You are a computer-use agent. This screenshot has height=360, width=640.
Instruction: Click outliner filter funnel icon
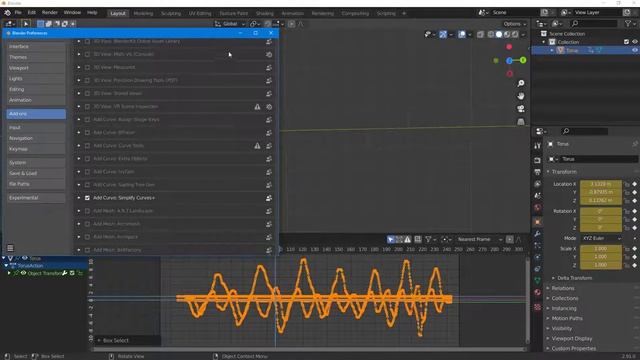click(628, 24)
